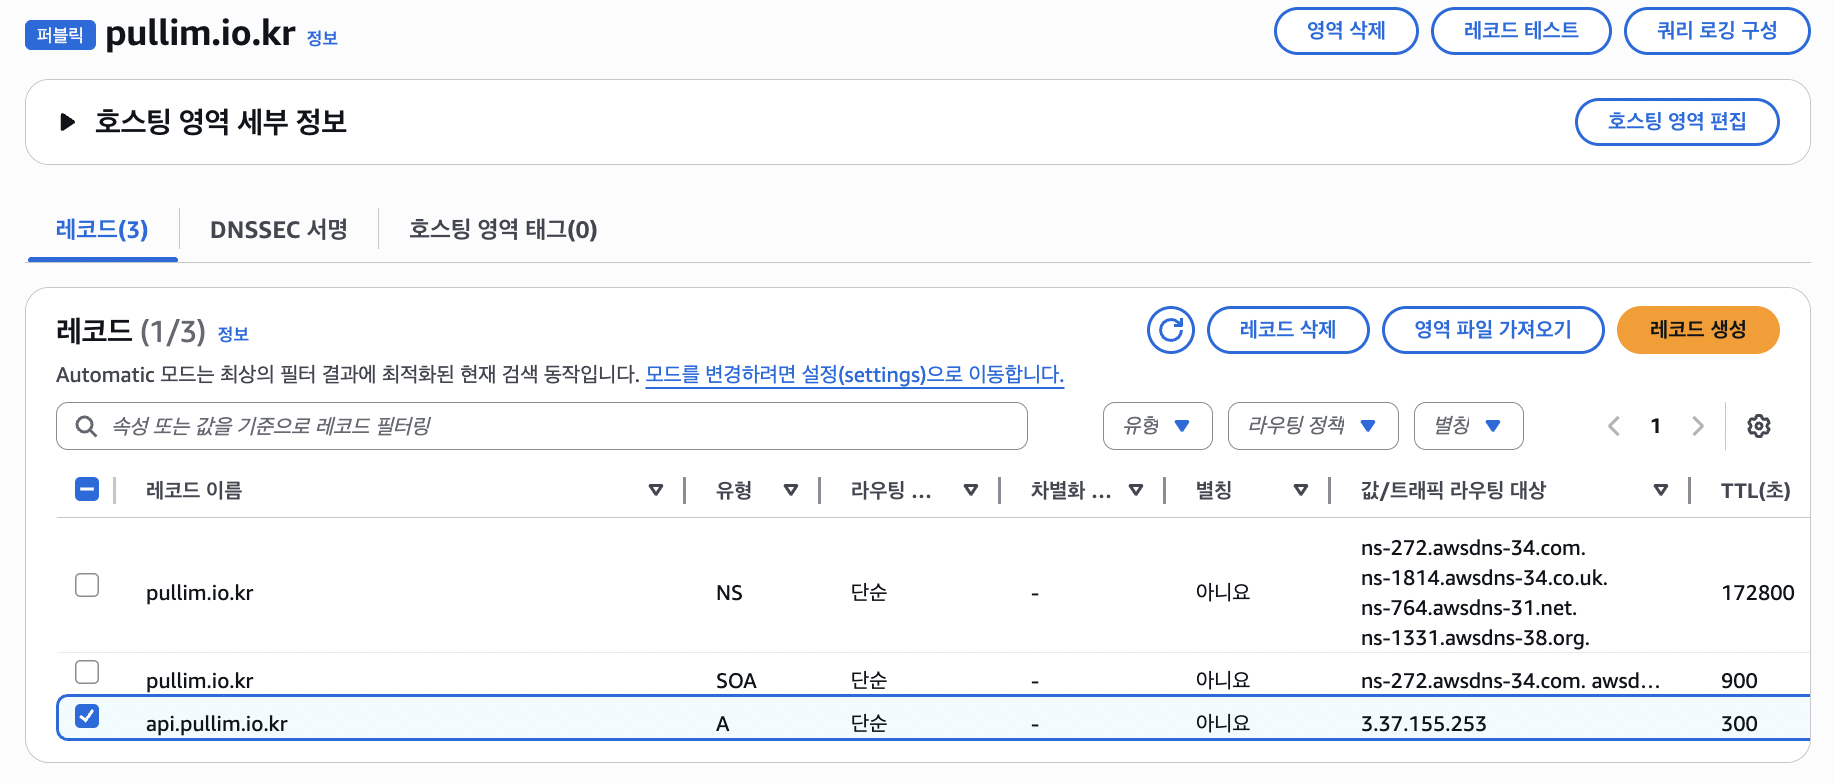Click the refresh records icon
The image size is (1834, 784).
click(x=1170, y=330)
